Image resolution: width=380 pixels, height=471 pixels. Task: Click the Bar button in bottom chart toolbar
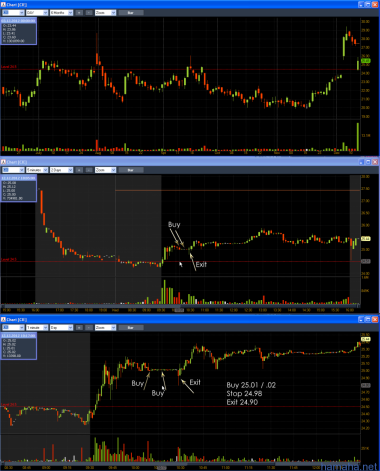click(131, 328)
